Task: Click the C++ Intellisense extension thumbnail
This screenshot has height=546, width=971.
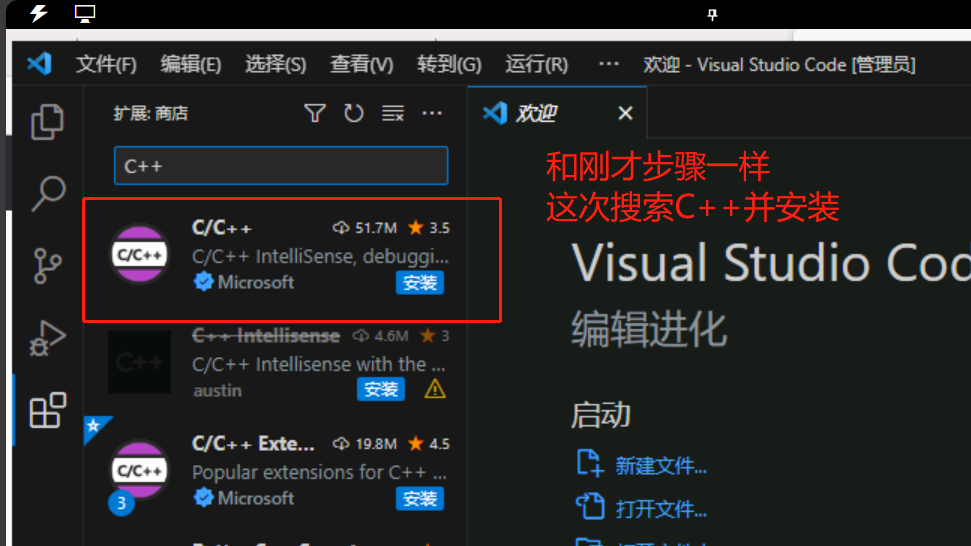Action: pyautogui.click(x=139, y=362)
